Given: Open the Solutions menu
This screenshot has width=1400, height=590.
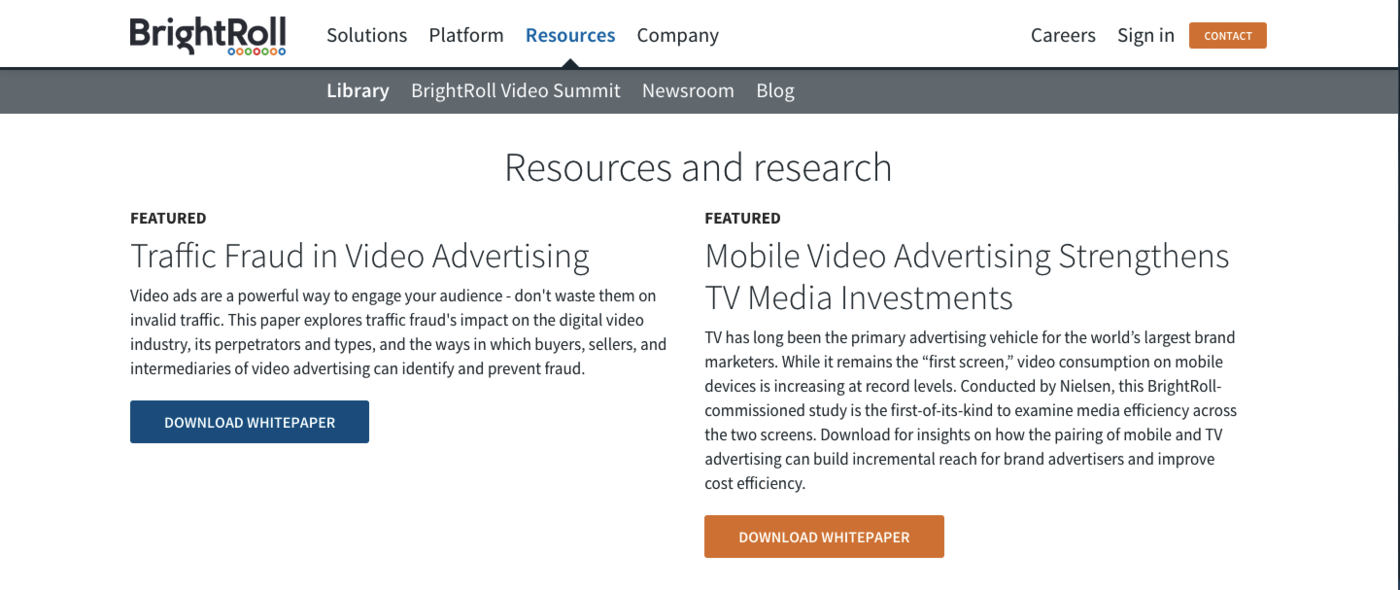Looking at the screenshot, I should 367,34.
